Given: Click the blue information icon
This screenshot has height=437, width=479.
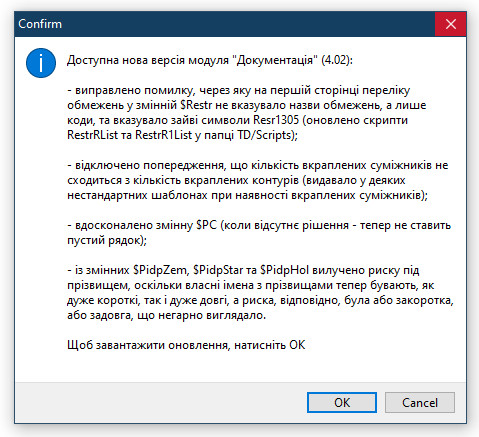Looking at the screenshot, I should (41, 63).
